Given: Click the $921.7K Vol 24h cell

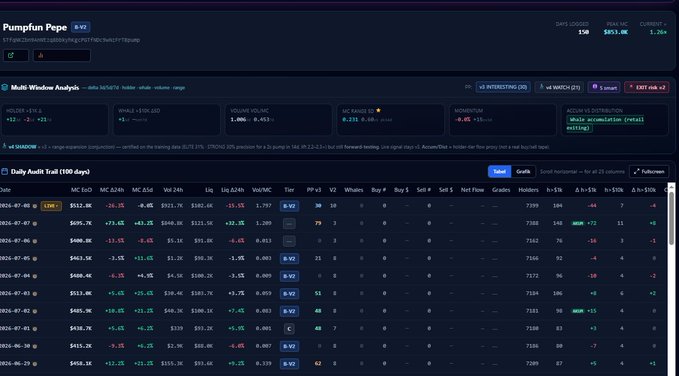Looking at the screenshot, I should pos(172,206).
